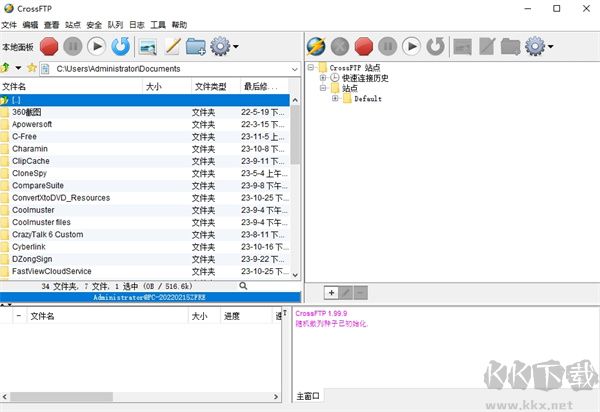The height and width of the screenshot is (412, 600).
Task: Click the greyed new folder icon in remote toolbar
Action: coord(510,47)
